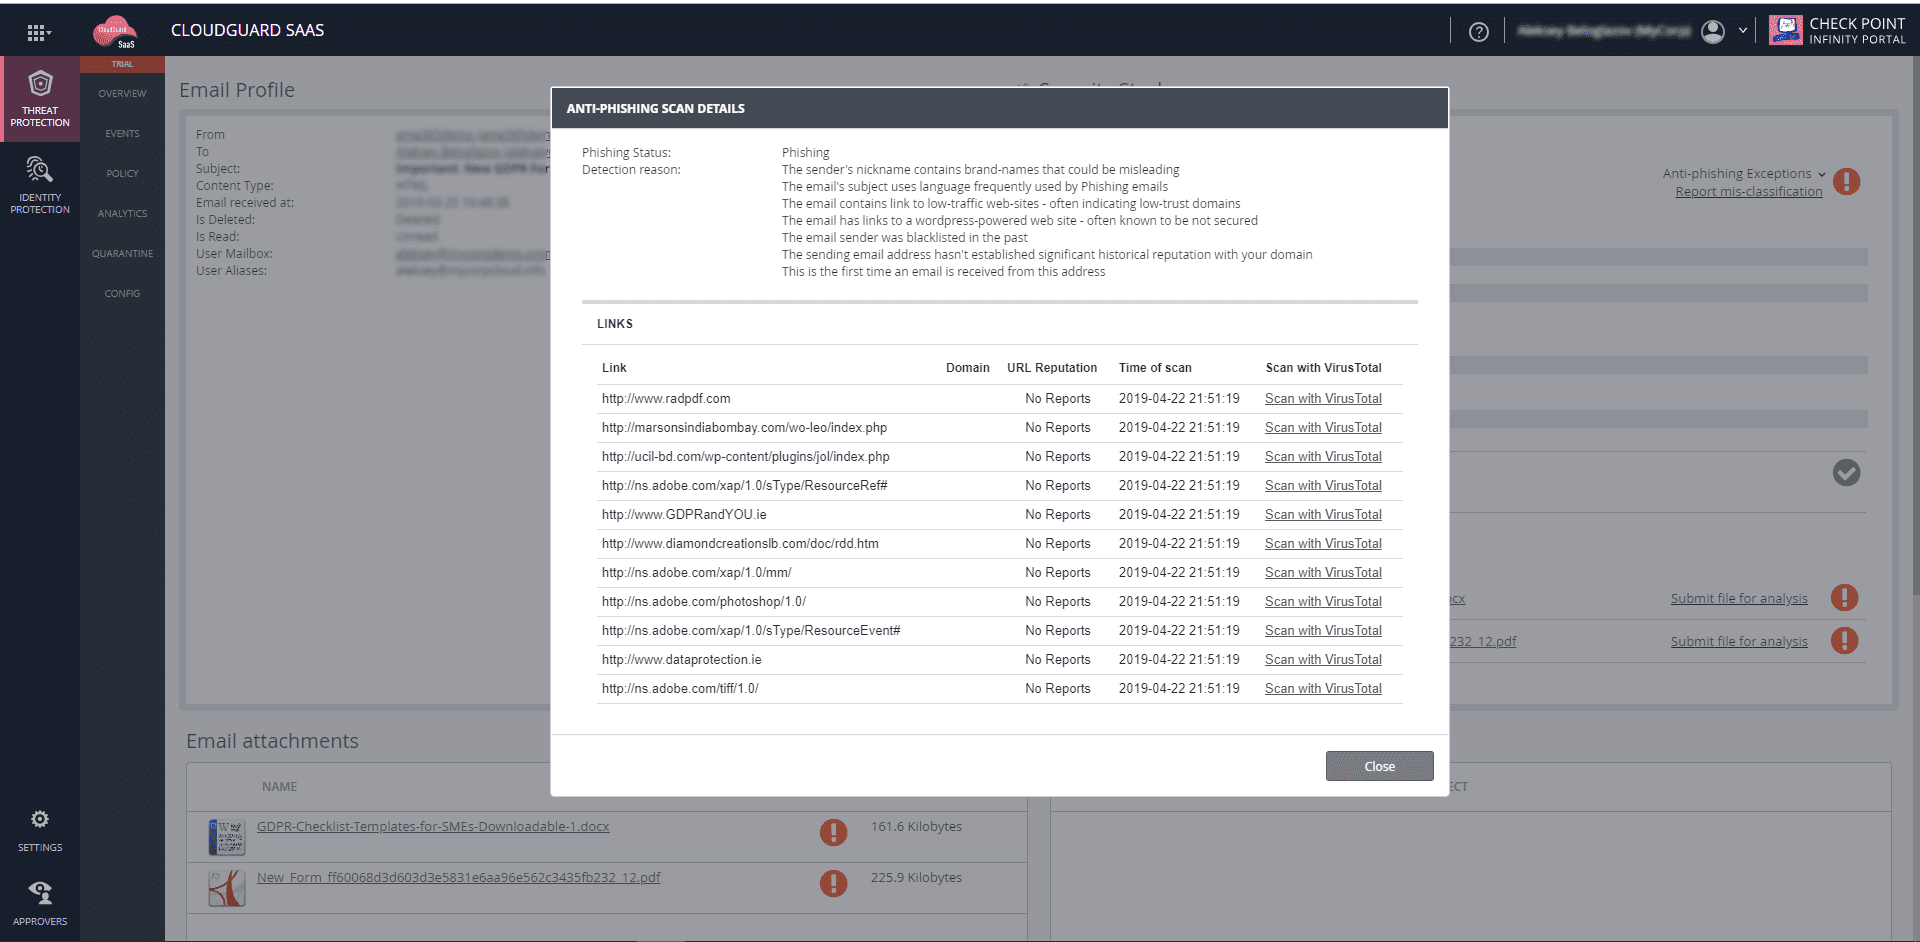The image size is (1920, 942).
Task: Click the PDF attachment file thumbnail
Action: (226, 888)
